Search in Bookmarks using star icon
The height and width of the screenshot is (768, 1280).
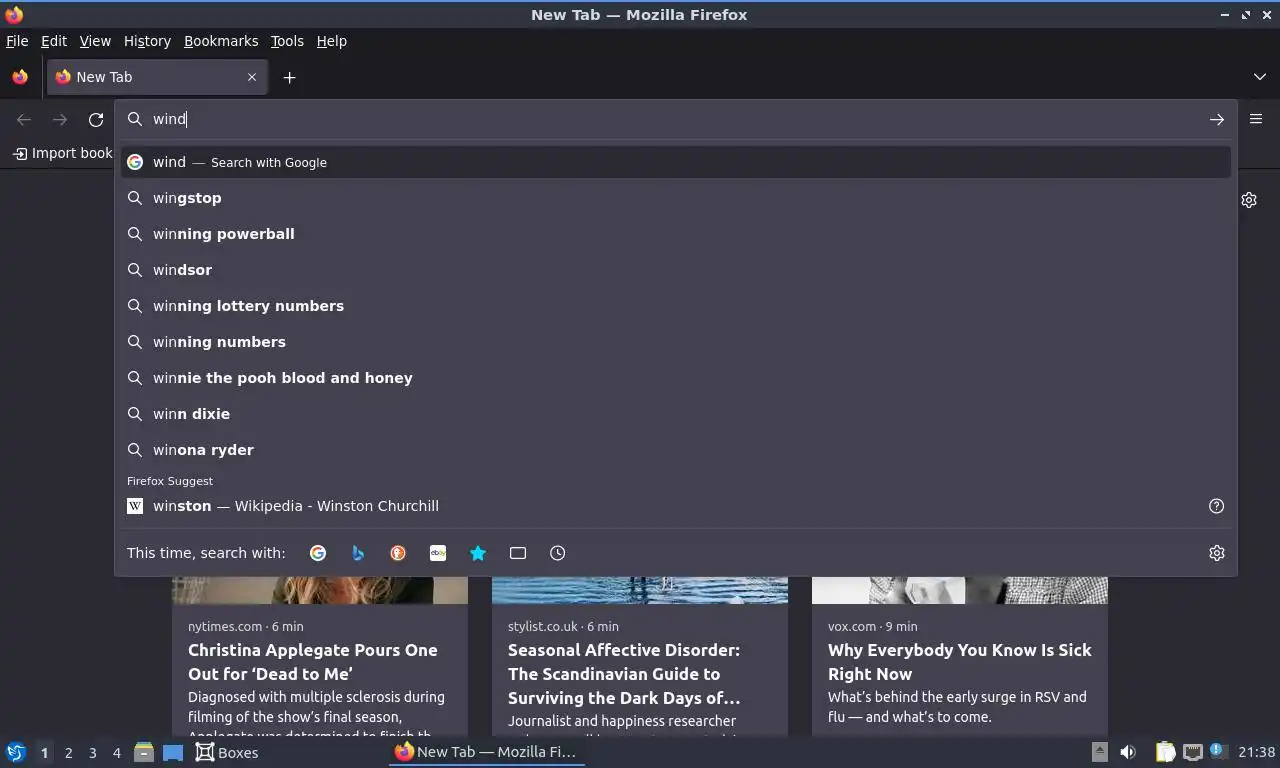478,553
